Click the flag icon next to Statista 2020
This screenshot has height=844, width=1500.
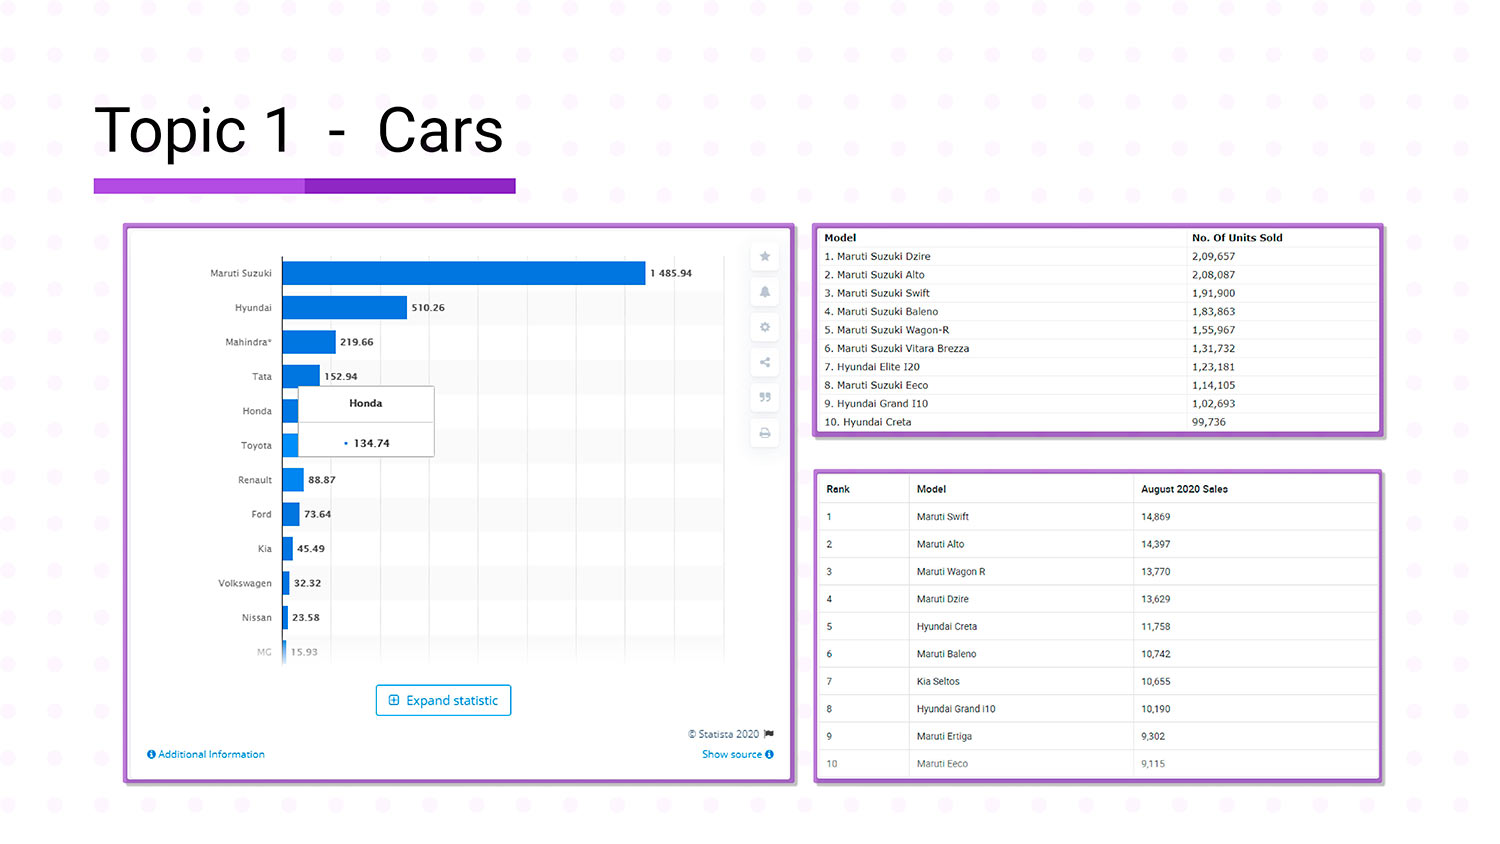click(769, 734)
